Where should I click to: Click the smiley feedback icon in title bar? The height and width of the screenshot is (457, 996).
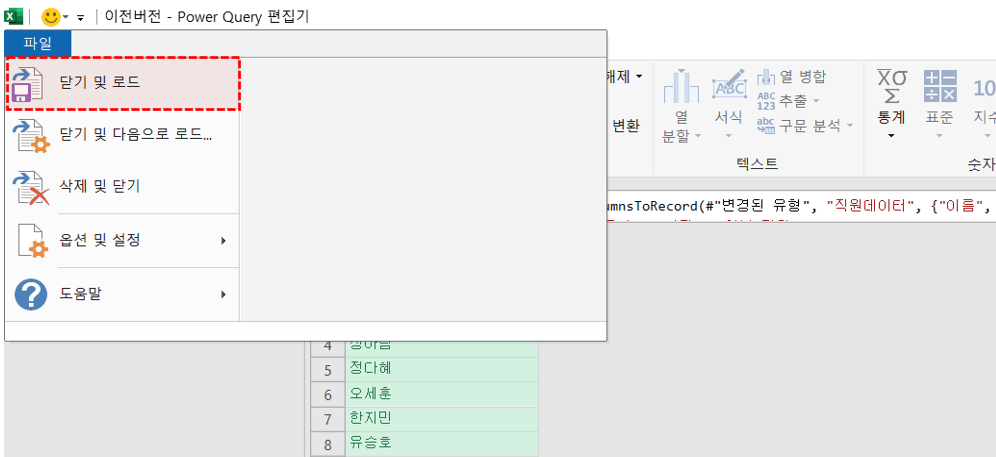pyautogui.click(x=50, y=17)
